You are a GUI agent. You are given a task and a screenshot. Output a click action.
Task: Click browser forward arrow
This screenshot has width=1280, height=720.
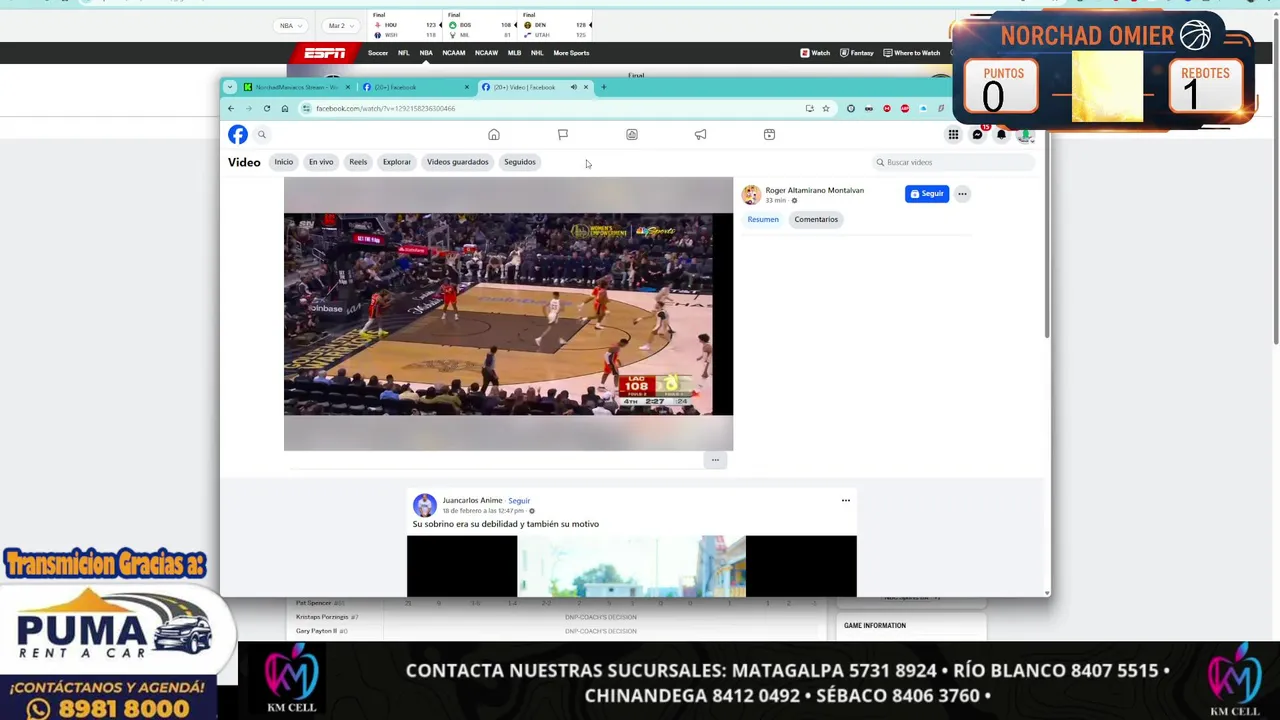(249, 108)
